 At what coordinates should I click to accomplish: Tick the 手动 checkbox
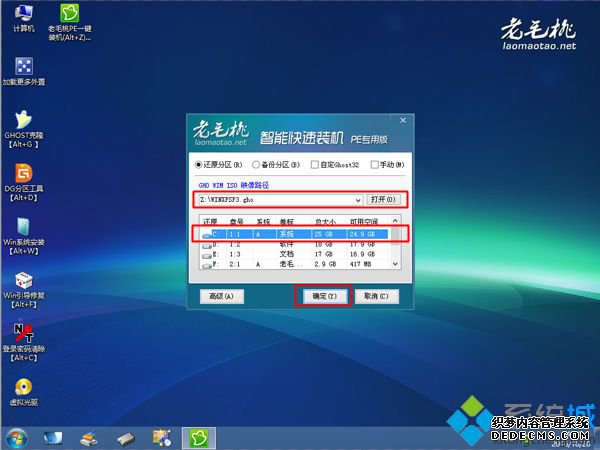(x=375, y=165)
